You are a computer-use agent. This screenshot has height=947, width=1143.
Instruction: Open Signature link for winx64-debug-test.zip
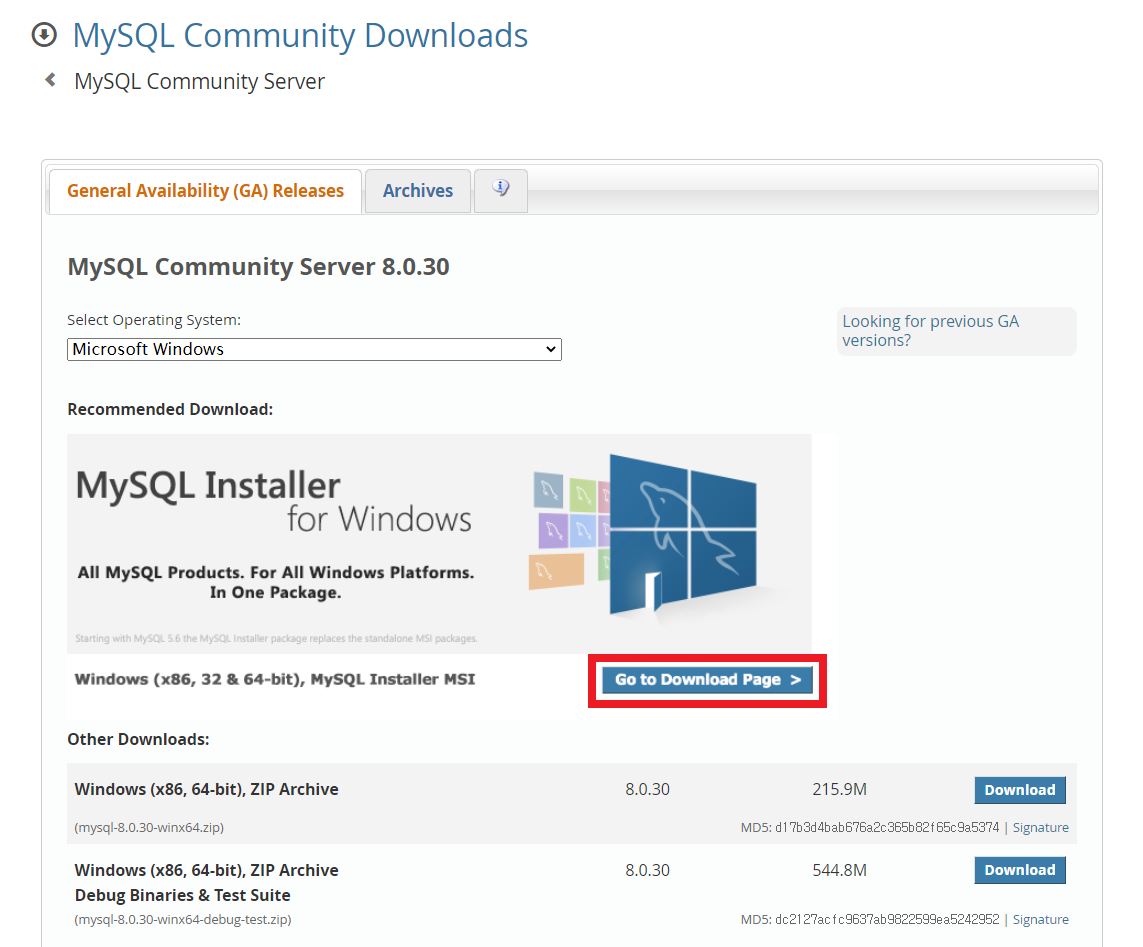(x=1040, y=919)
